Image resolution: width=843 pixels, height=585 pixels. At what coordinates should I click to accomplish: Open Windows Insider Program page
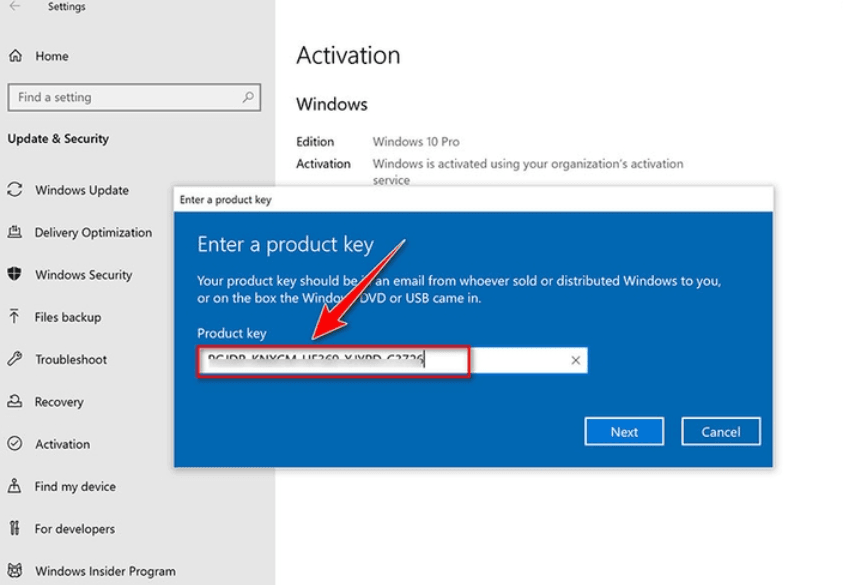(105, 571)
